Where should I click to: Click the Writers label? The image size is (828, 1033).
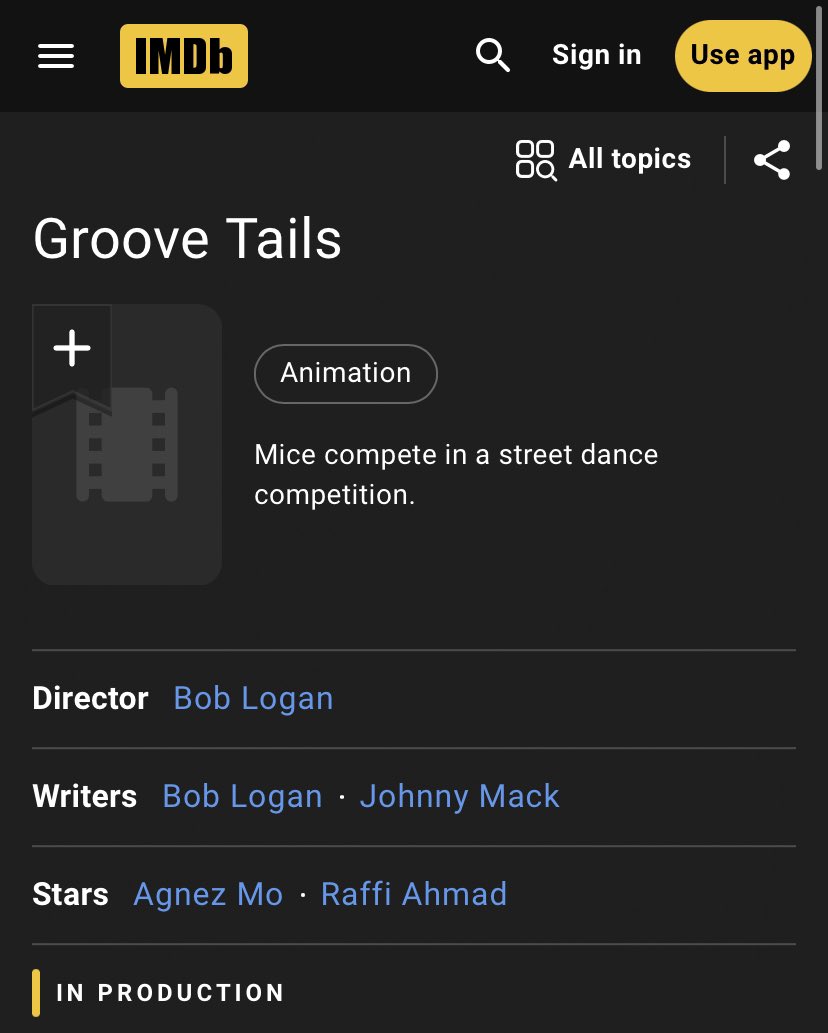click(x=85, y=796)
